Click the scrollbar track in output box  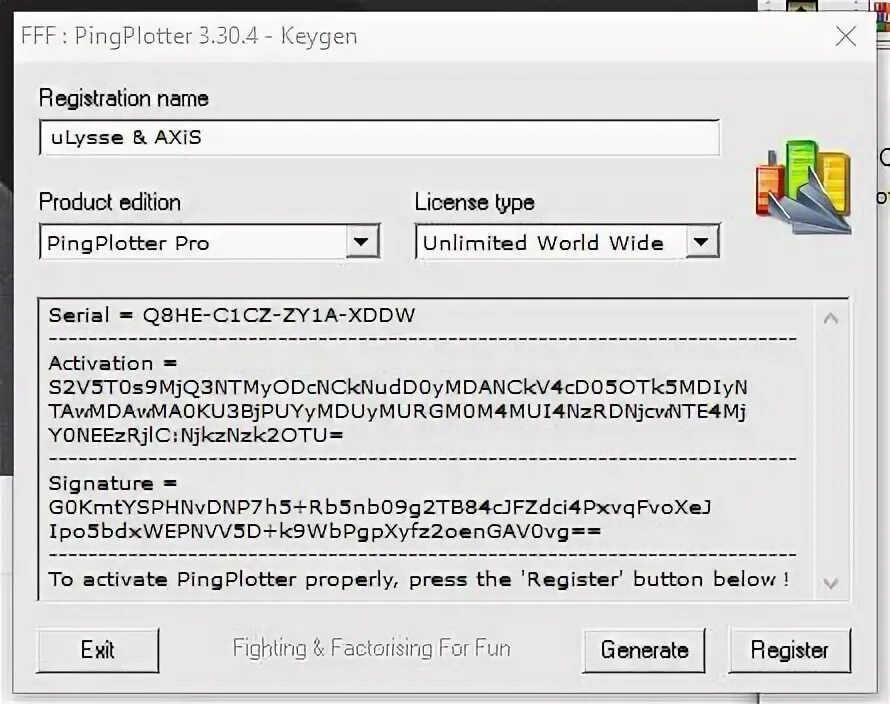click(830, 451)
